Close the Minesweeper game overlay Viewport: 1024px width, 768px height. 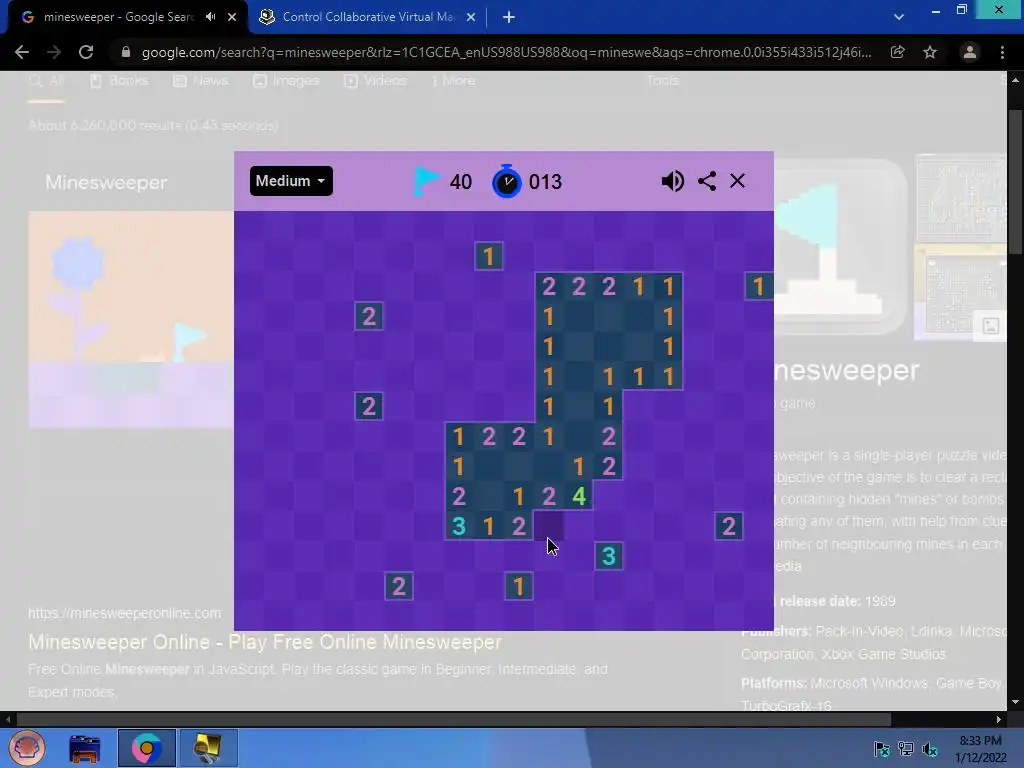[737, 181]
